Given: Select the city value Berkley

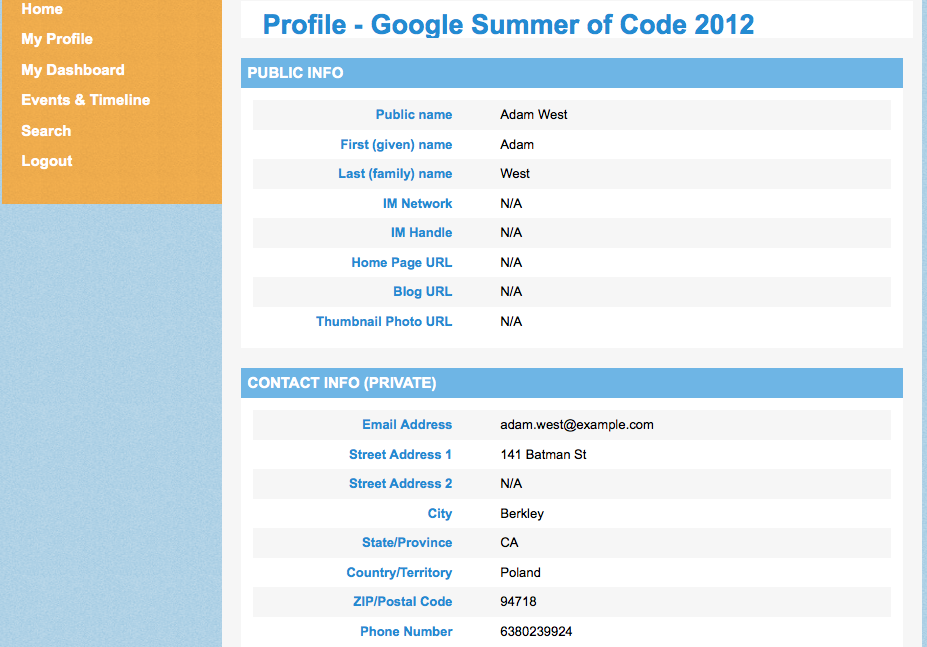Looking at the screenshot, I should point(522,513).
